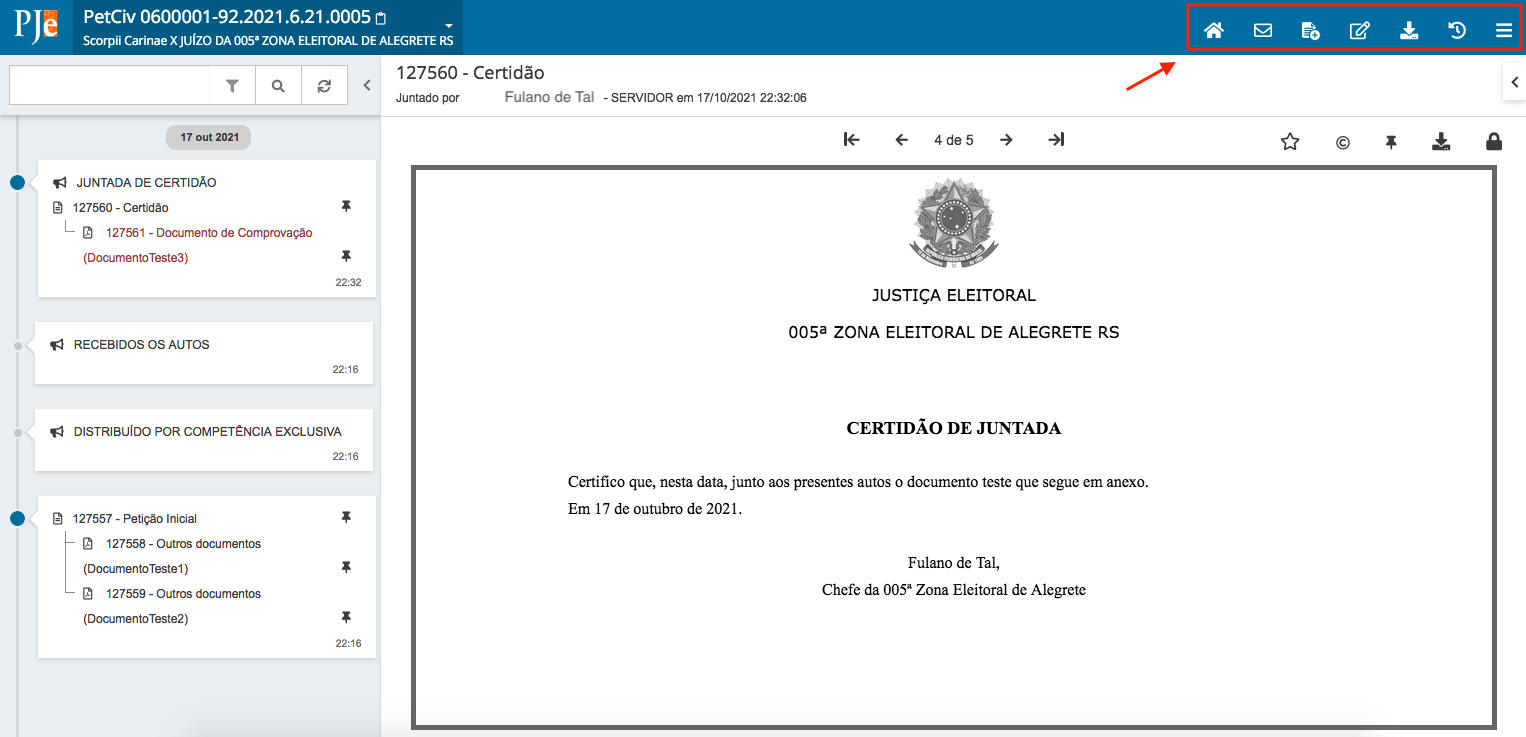Image resolution: width=1526 pixels, height=737 pixels.
Task: Open the envelope messages icon
Action: point(1263,30)
